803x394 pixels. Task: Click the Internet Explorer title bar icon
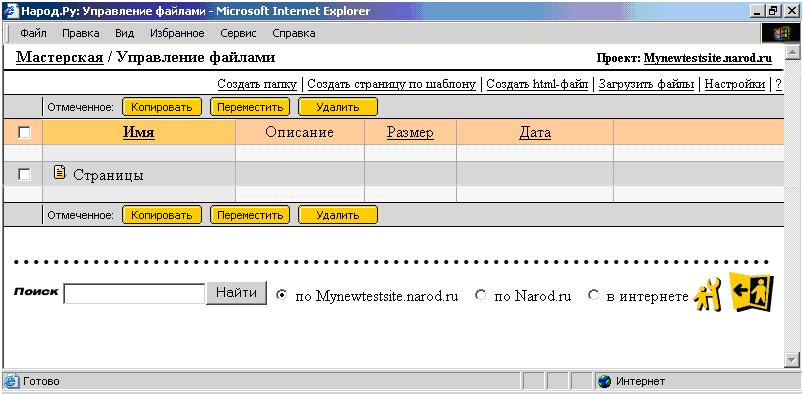[x=11, y=11]
